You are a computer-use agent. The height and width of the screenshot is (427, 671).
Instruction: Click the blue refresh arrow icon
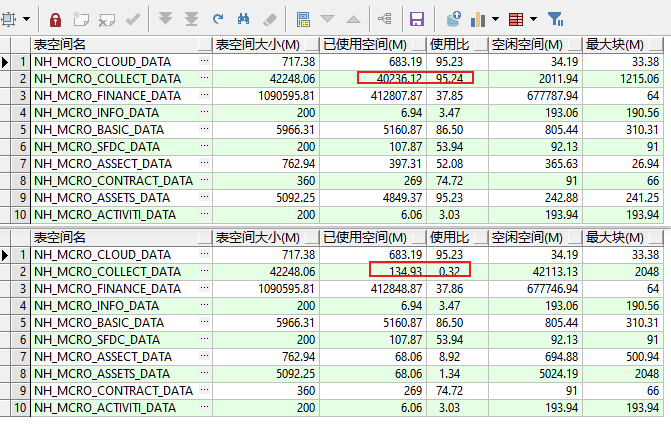(218, 19)
